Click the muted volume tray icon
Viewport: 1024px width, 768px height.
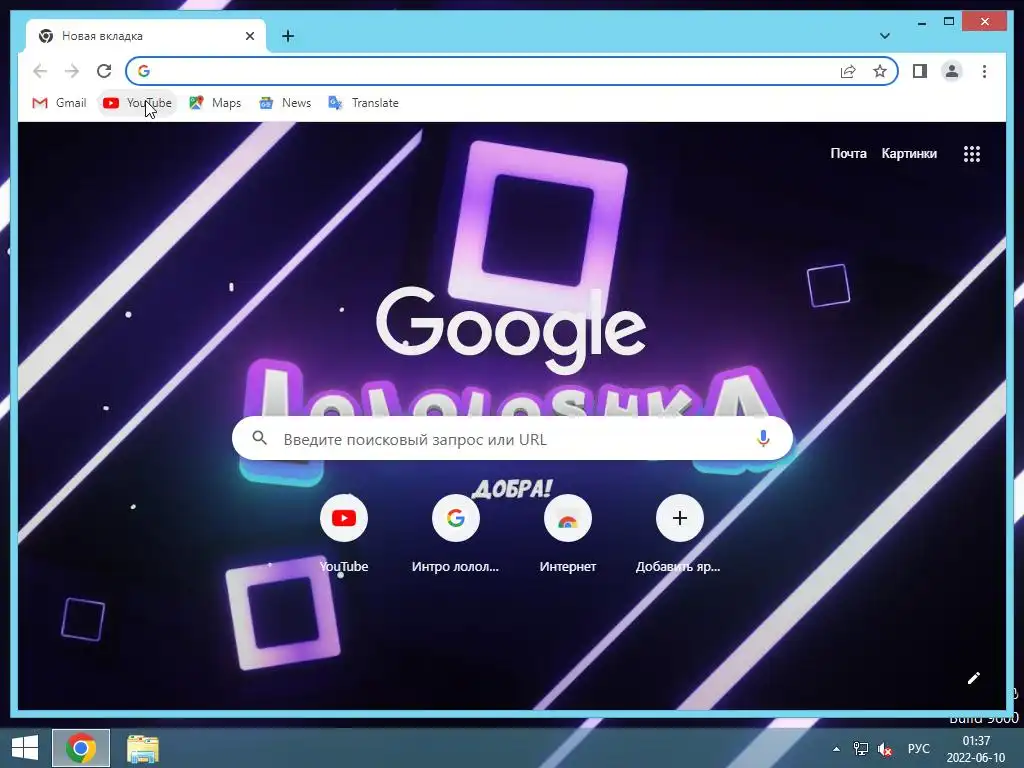coord(885,749)
